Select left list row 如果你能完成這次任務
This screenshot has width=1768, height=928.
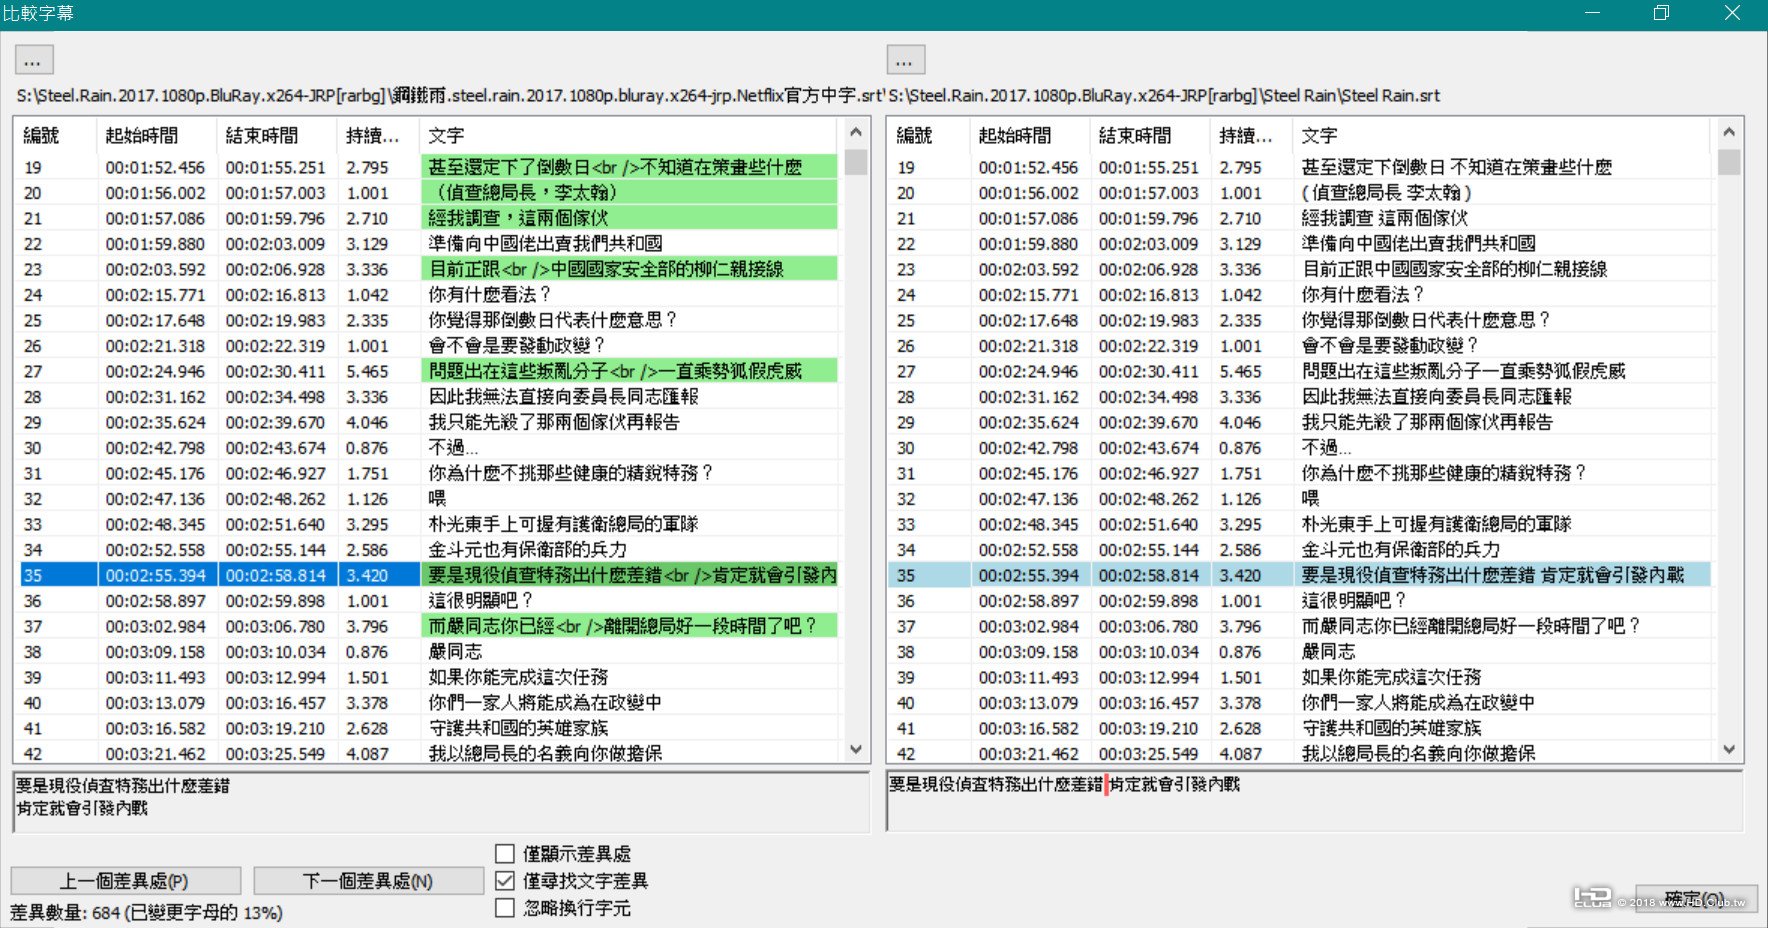tap(427, 677)
